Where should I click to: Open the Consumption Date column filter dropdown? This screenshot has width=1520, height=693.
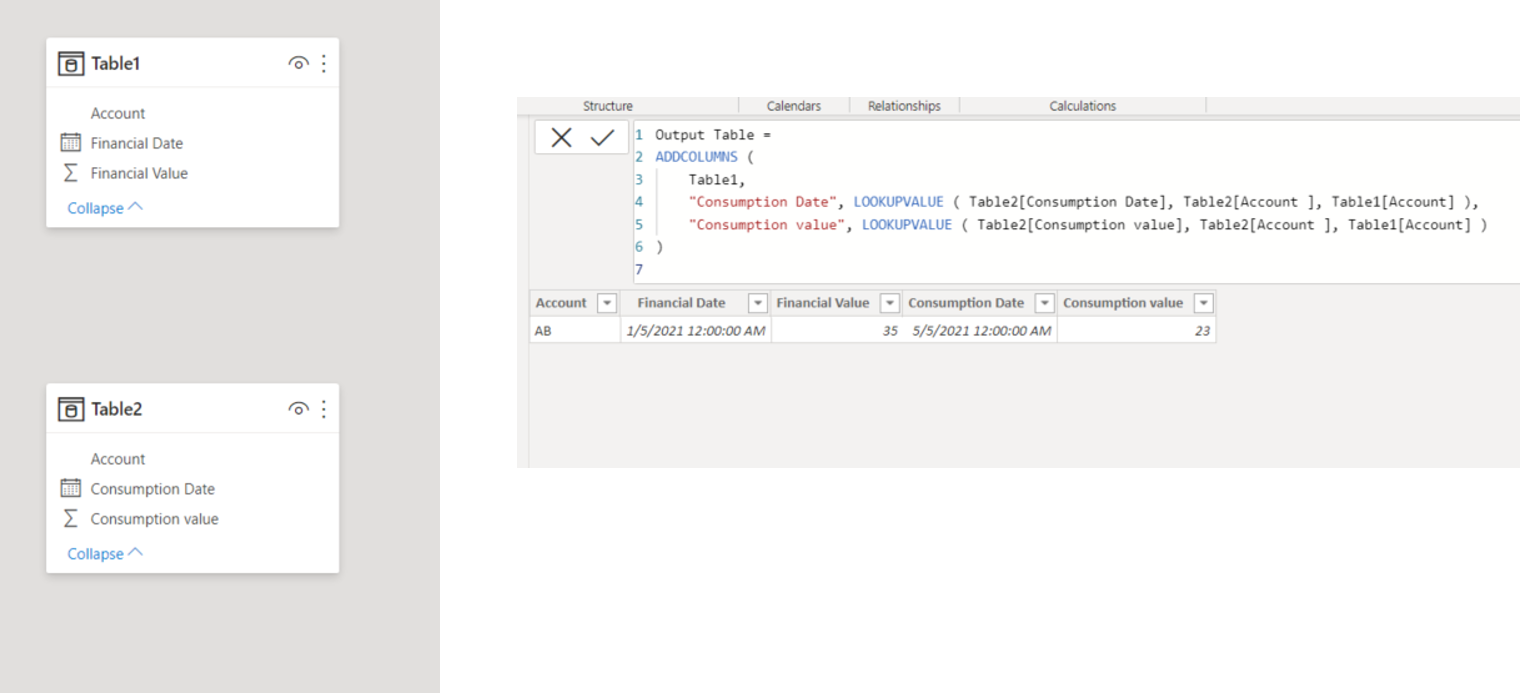point(1045,303)
